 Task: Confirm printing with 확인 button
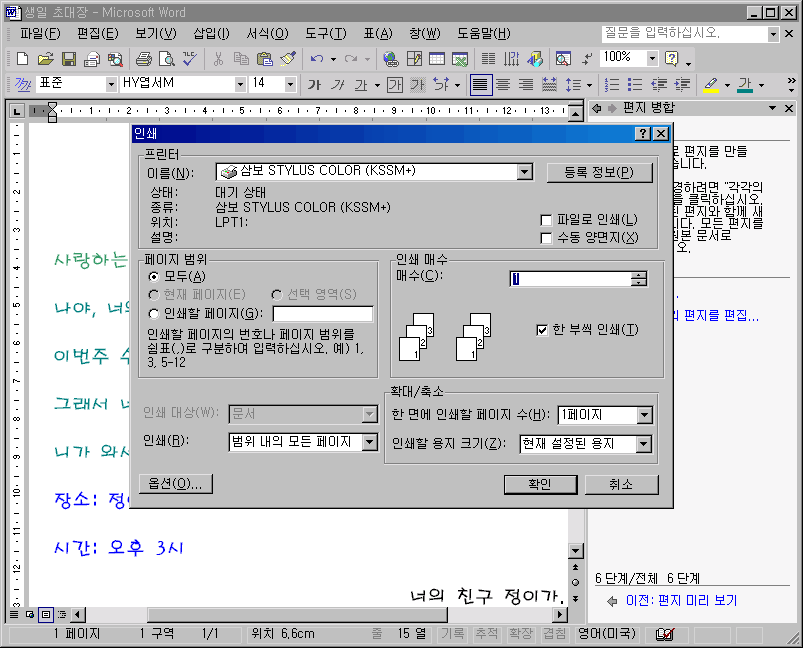pyautogui.click(x=540, y=485)
